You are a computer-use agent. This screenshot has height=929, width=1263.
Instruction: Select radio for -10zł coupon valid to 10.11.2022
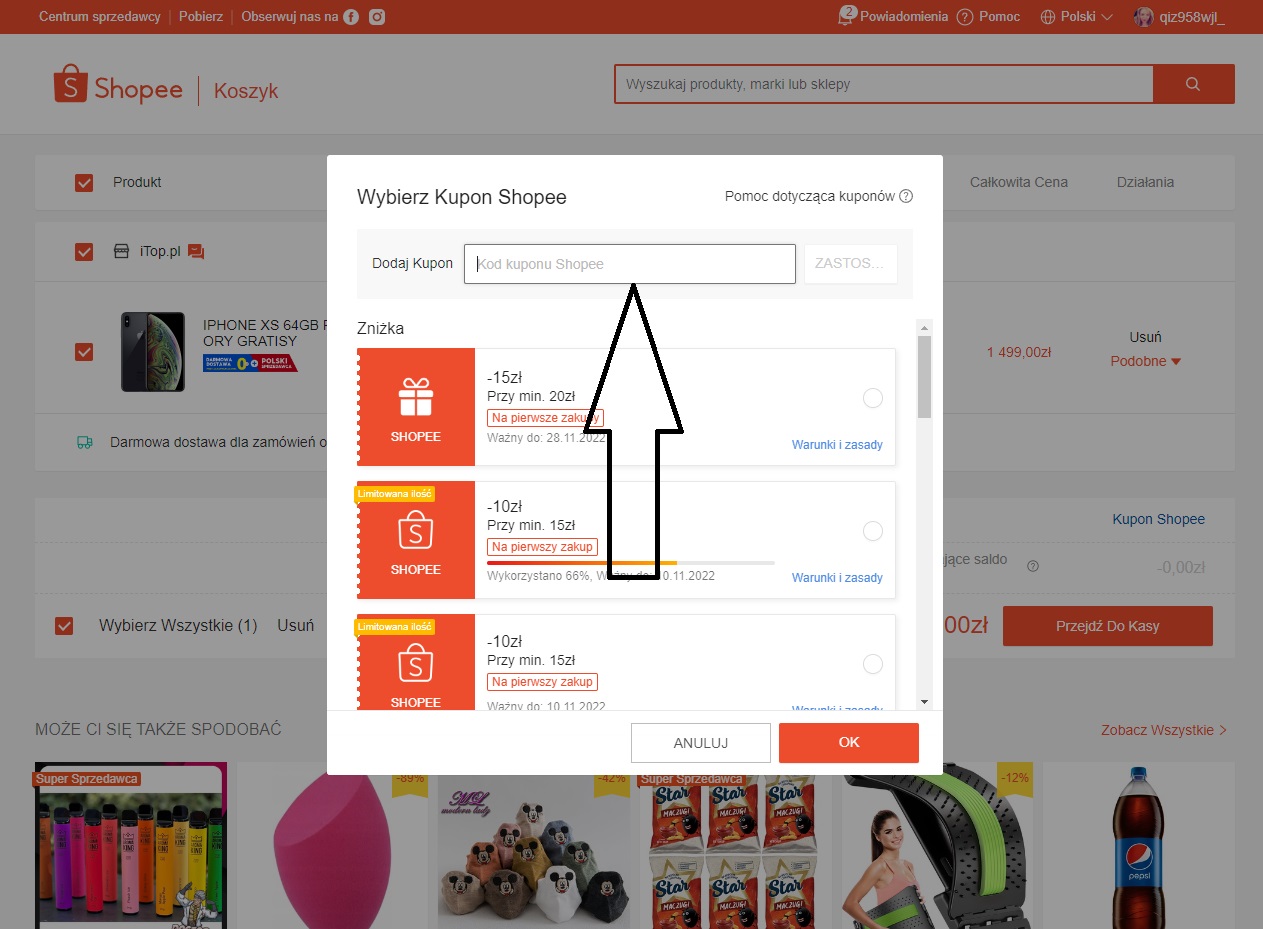pos(873,664)
